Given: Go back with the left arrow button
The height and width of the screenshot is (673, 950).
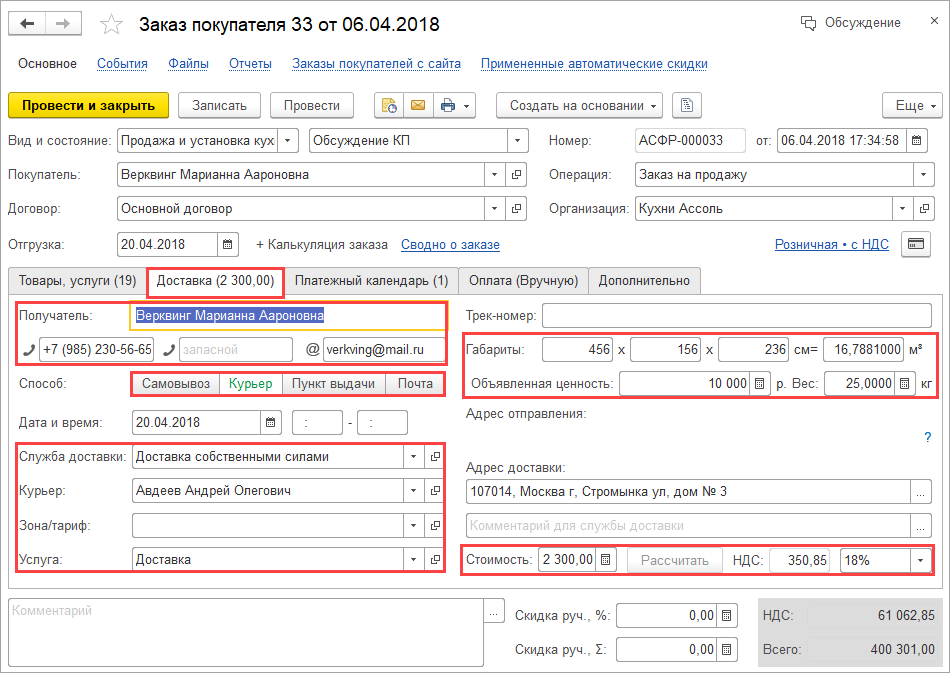Looking at the screenshot, I should (x=27, y=24).
